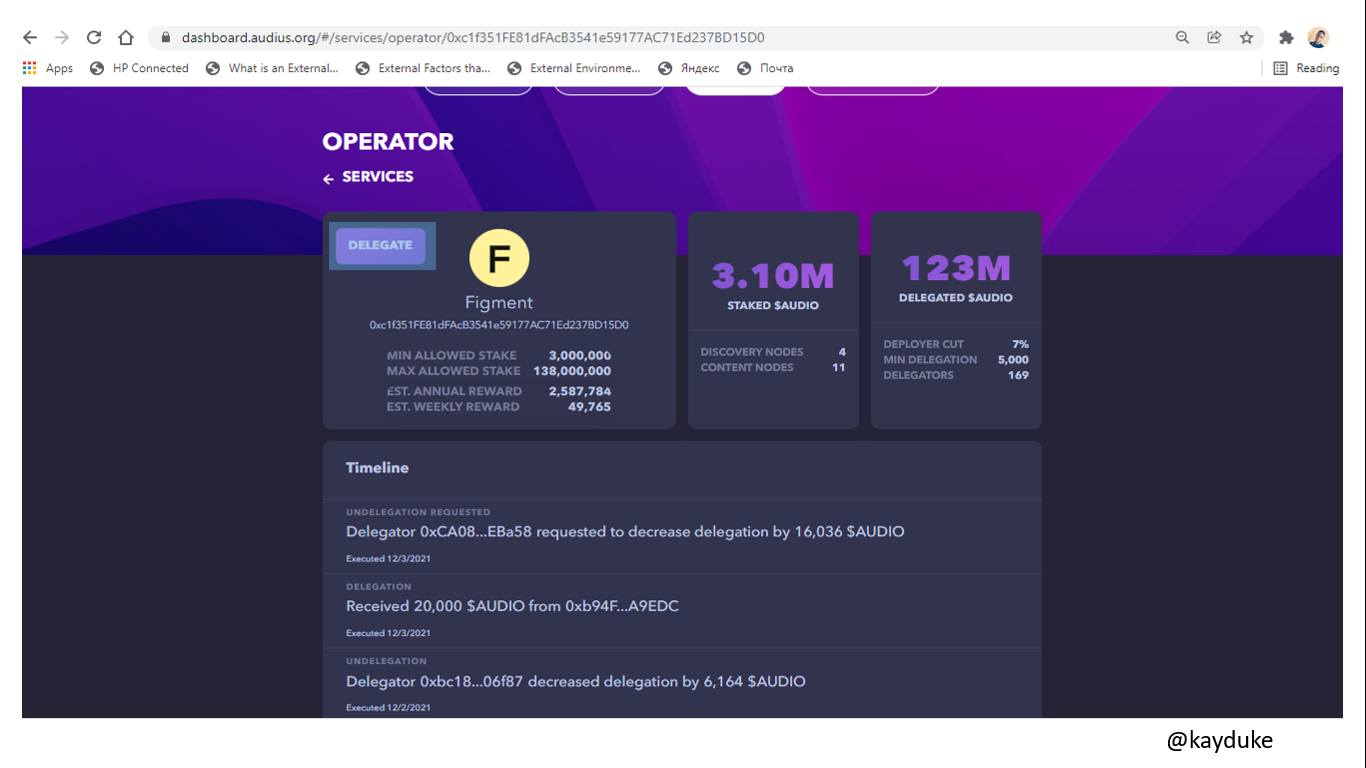Viewport: 1366px width, 768px height.
Task: Open the 'Received 20,000 $AUDIO' delegation entry
Action: (x=682, y=611)
